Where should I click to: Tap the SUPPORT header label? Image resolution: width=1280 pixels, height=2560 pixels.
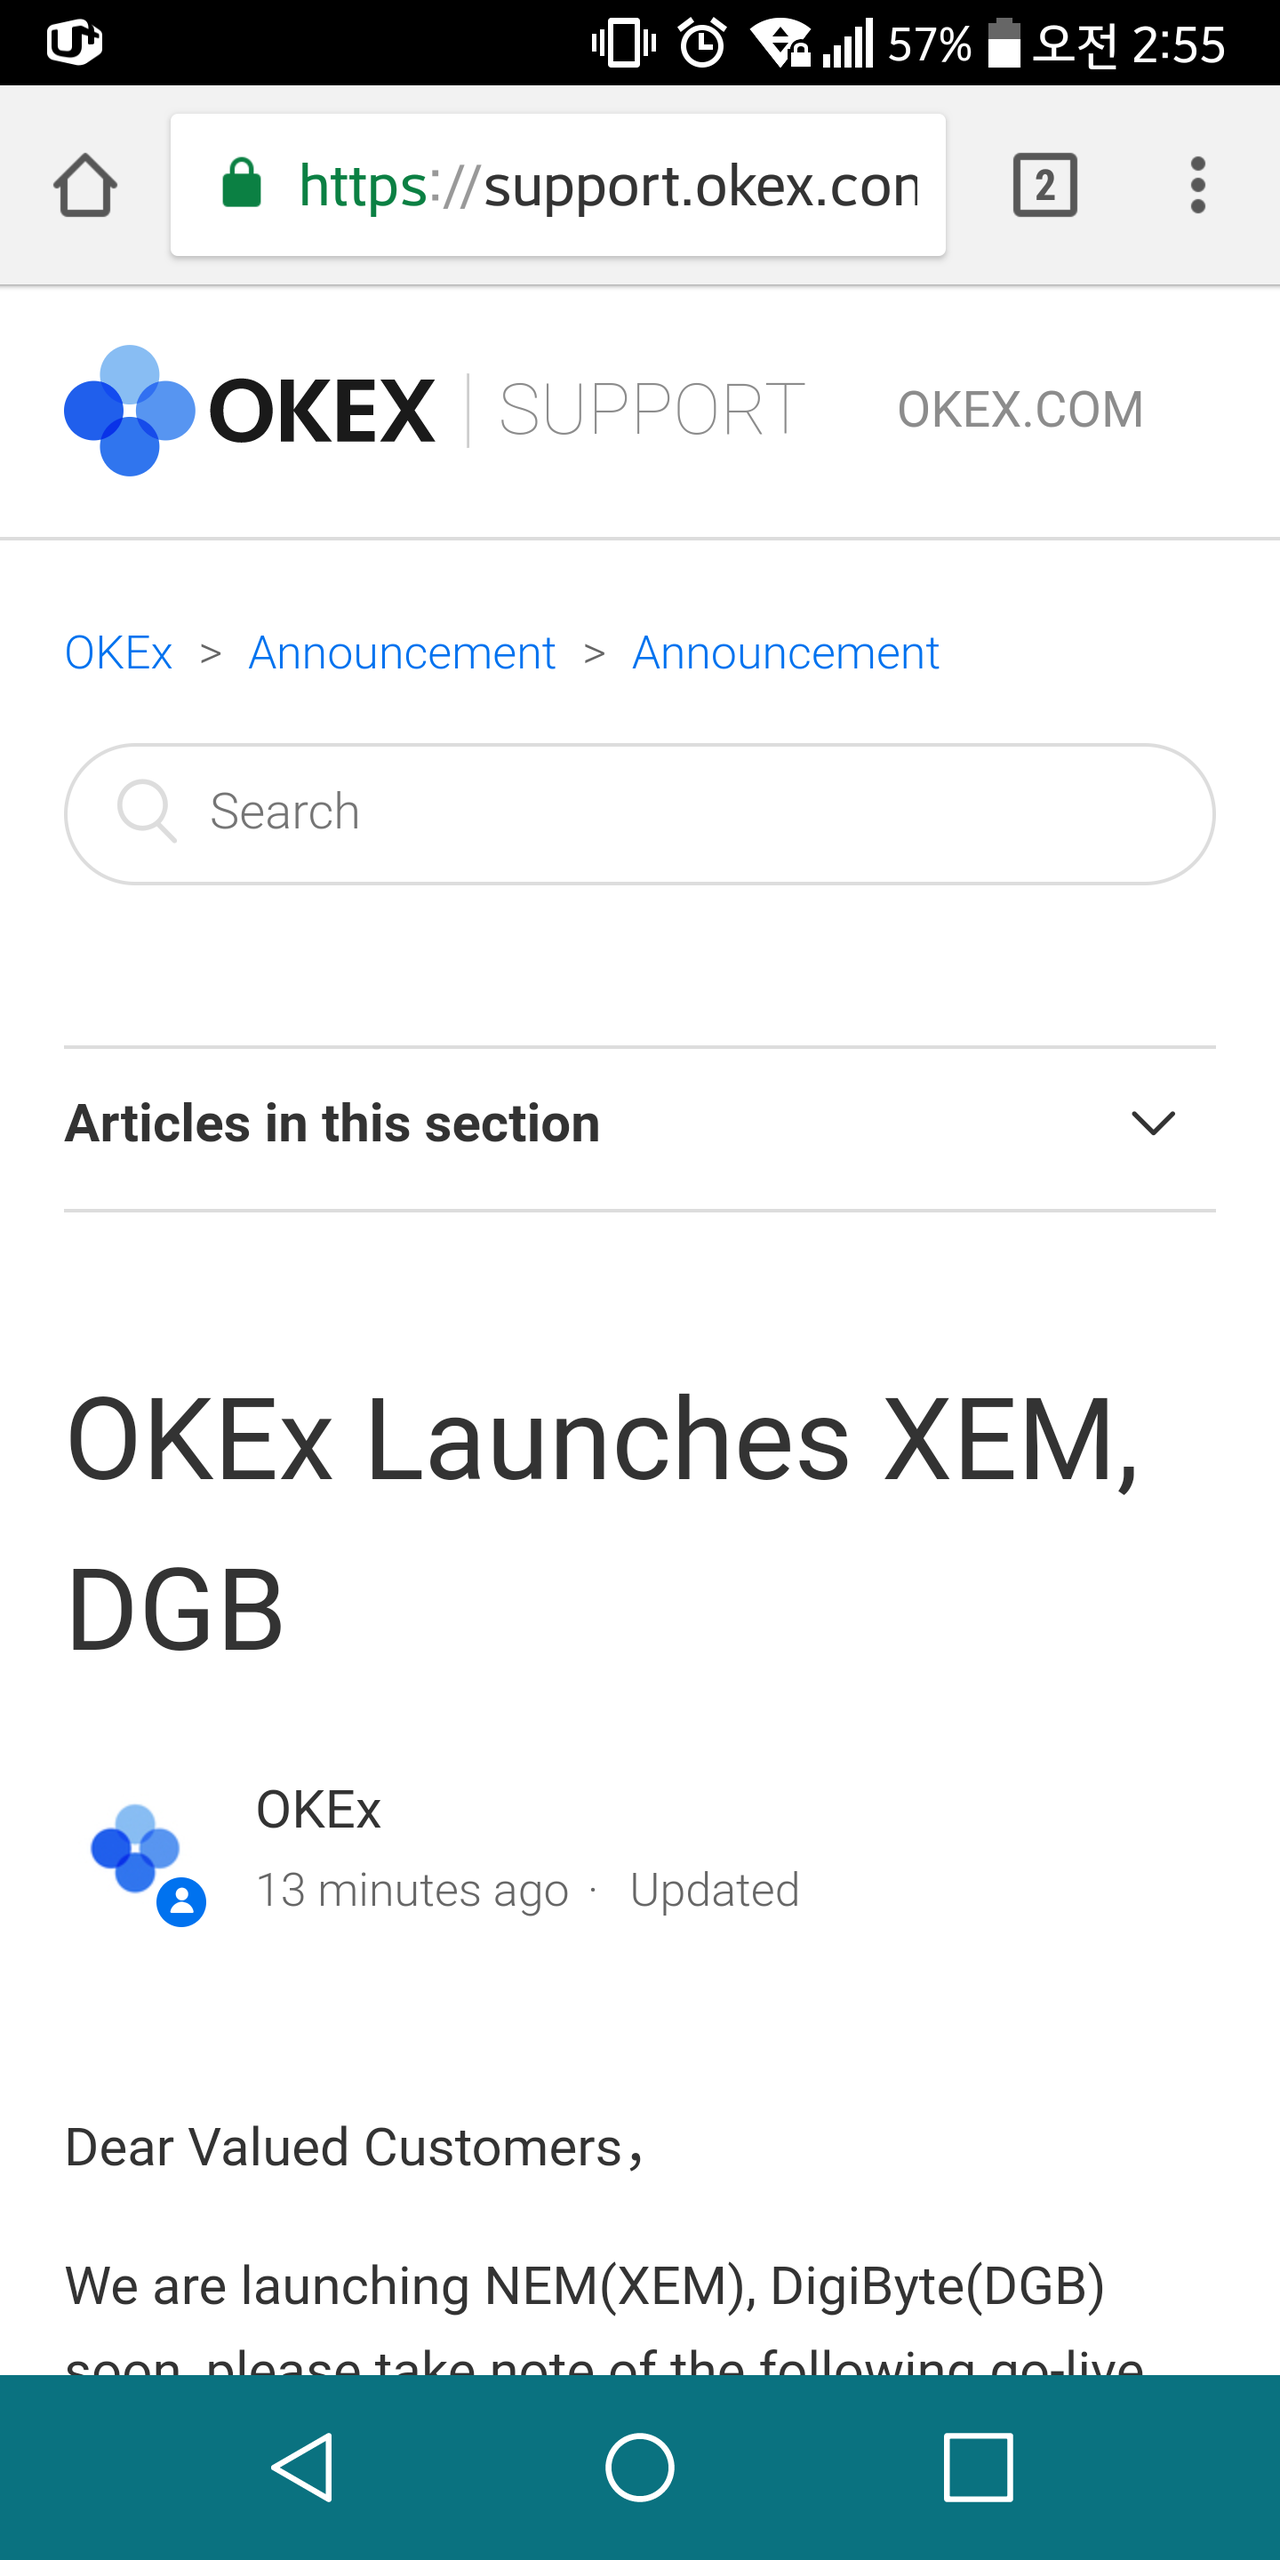(x=651, y=410)
